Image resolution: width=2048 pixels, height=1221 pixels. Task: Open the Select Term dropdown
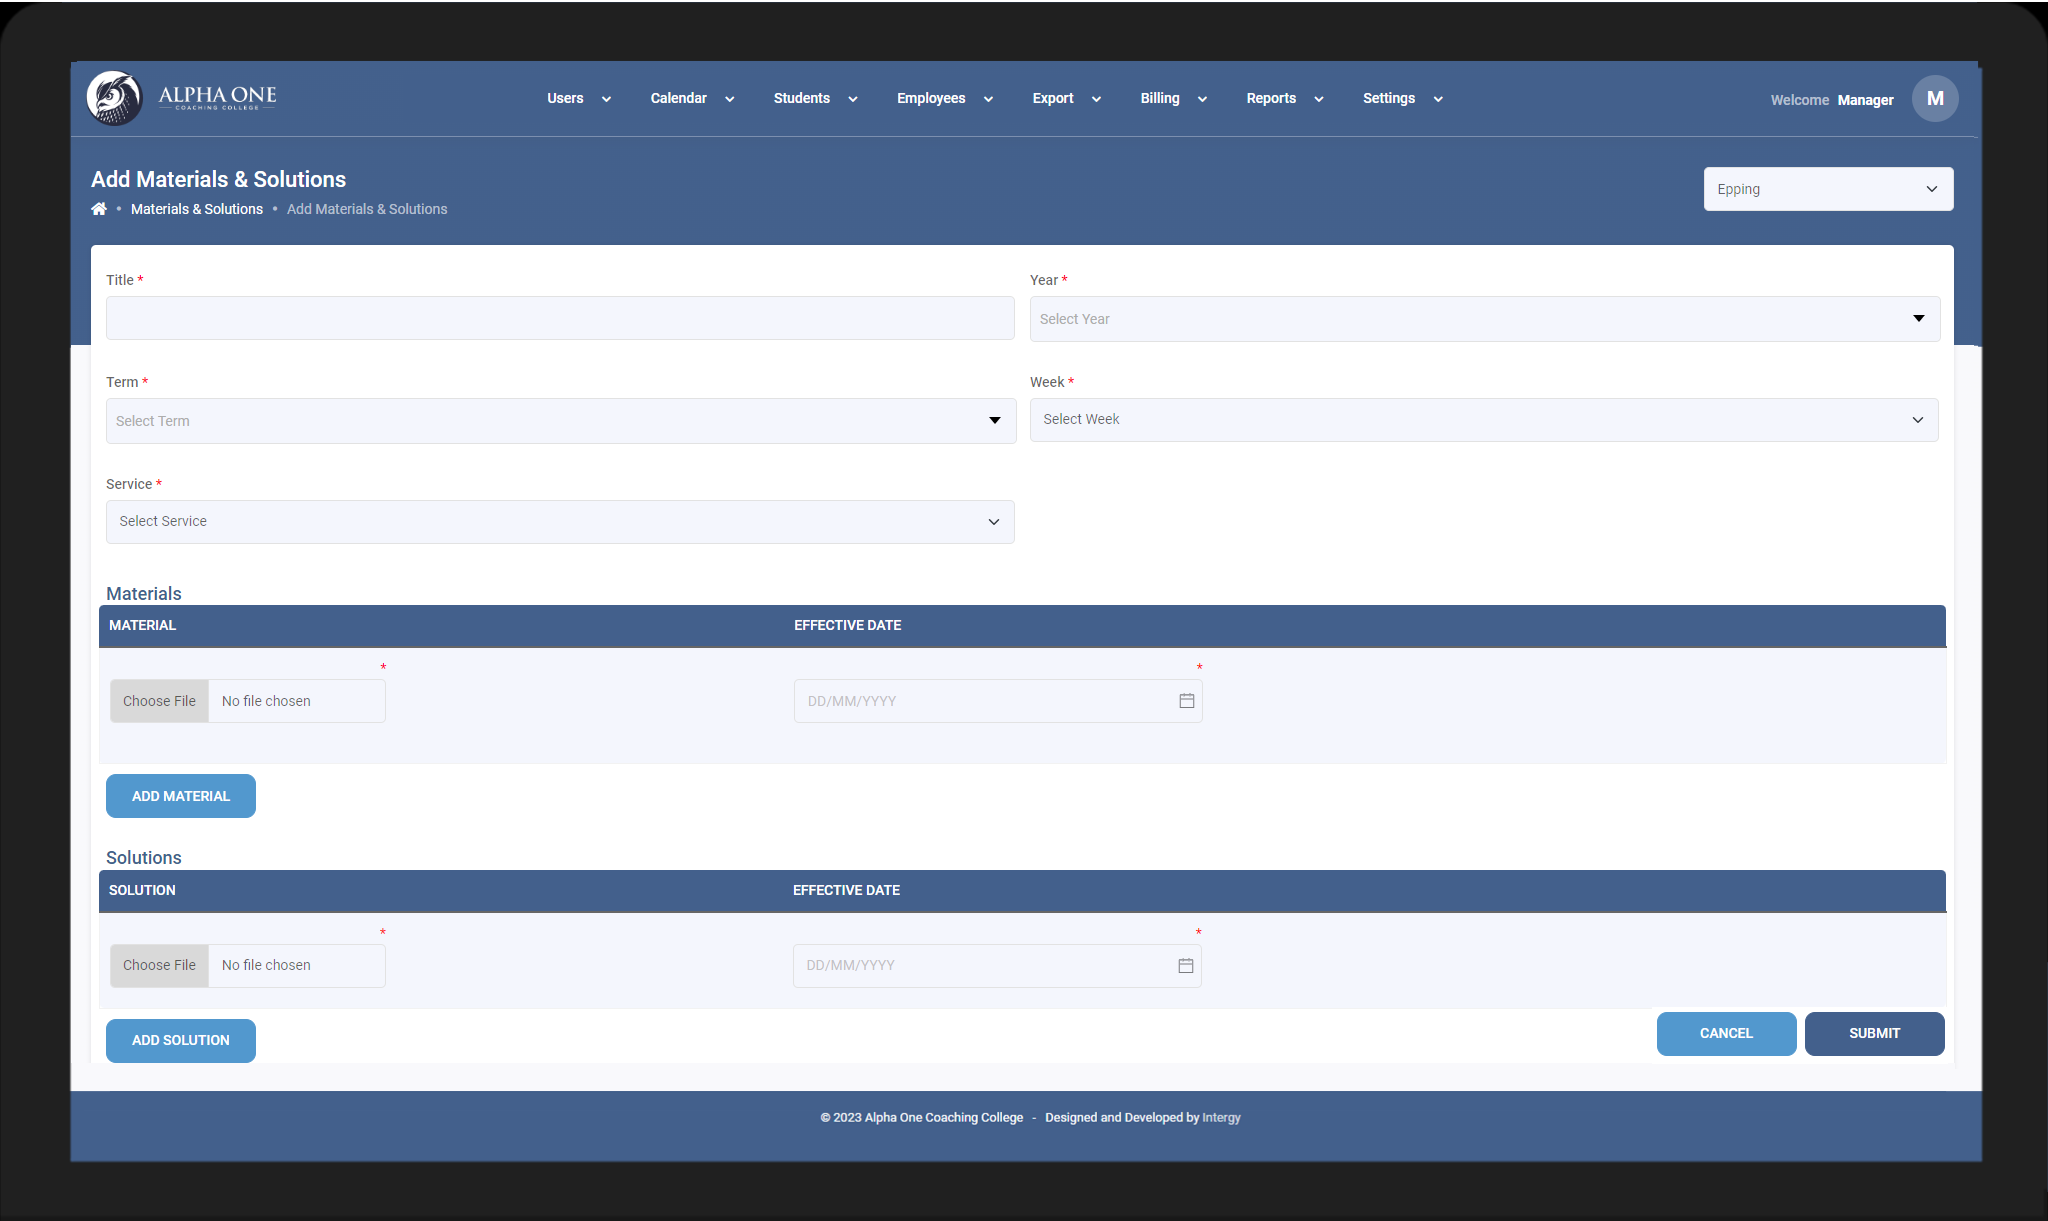coord(561,421)
